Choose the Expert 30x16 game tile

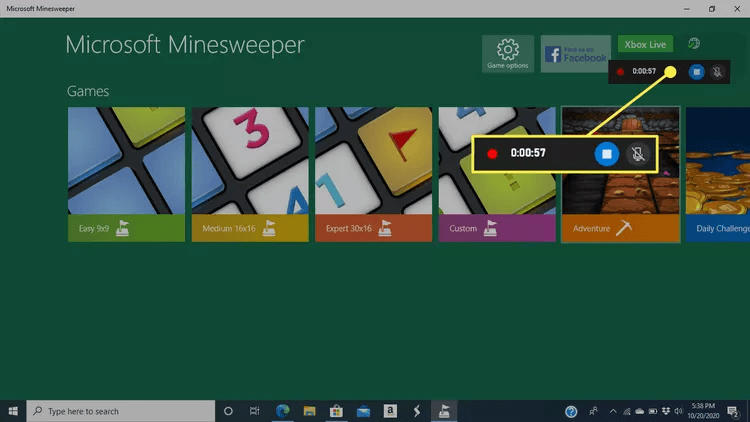tap(373, 174)
